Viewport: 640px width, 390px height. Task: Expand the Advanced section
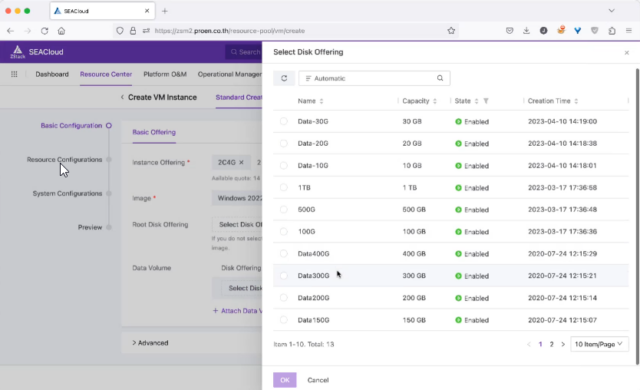pyautogui.click(x=150, y=343)
